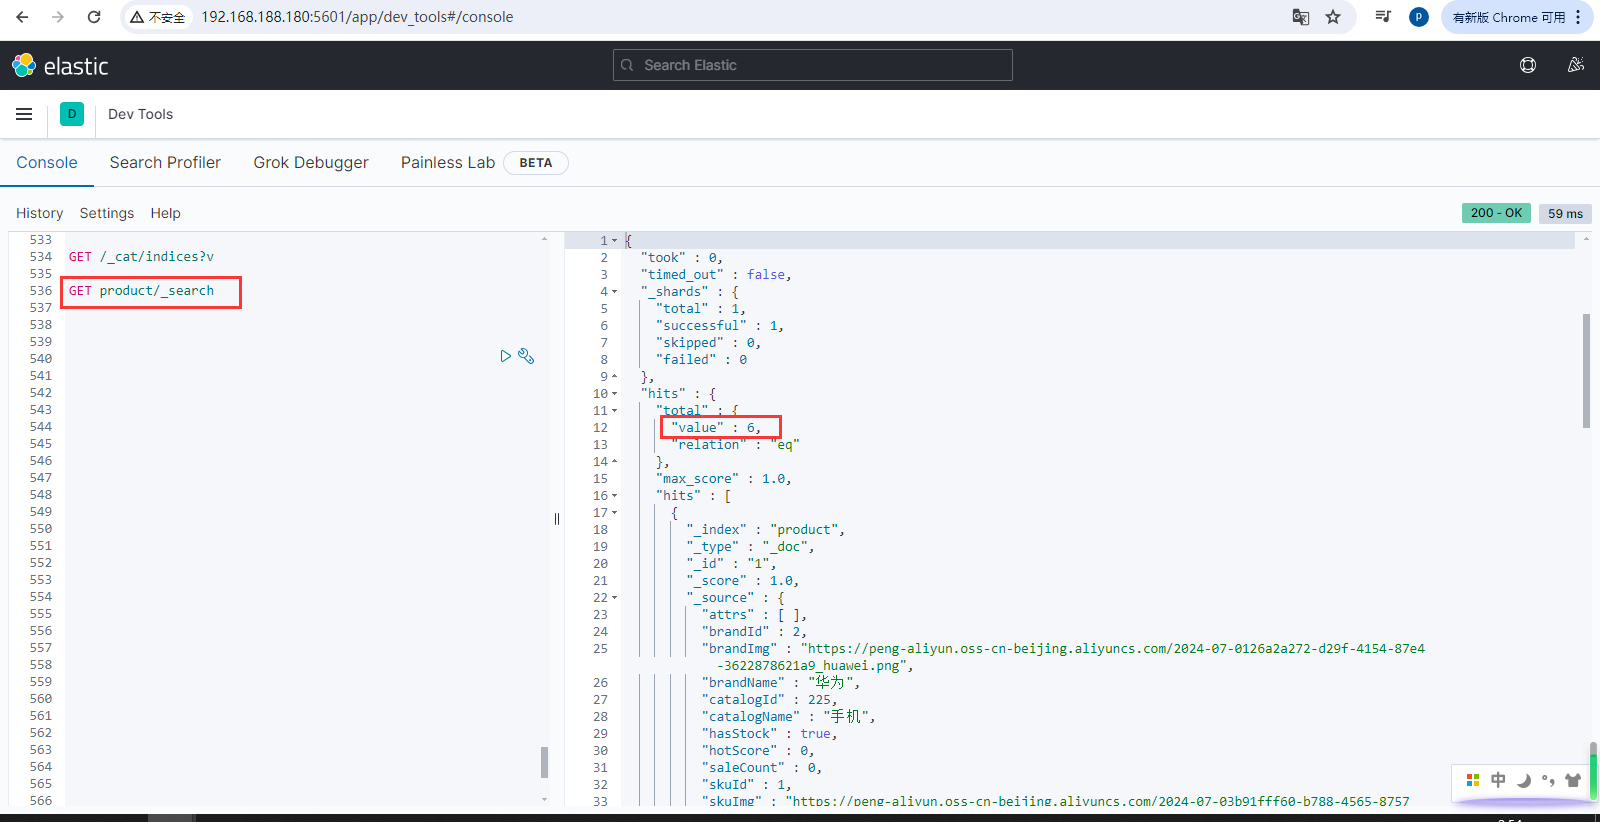
Task: Run the request with play icon
Action: (x=506, y=356)
